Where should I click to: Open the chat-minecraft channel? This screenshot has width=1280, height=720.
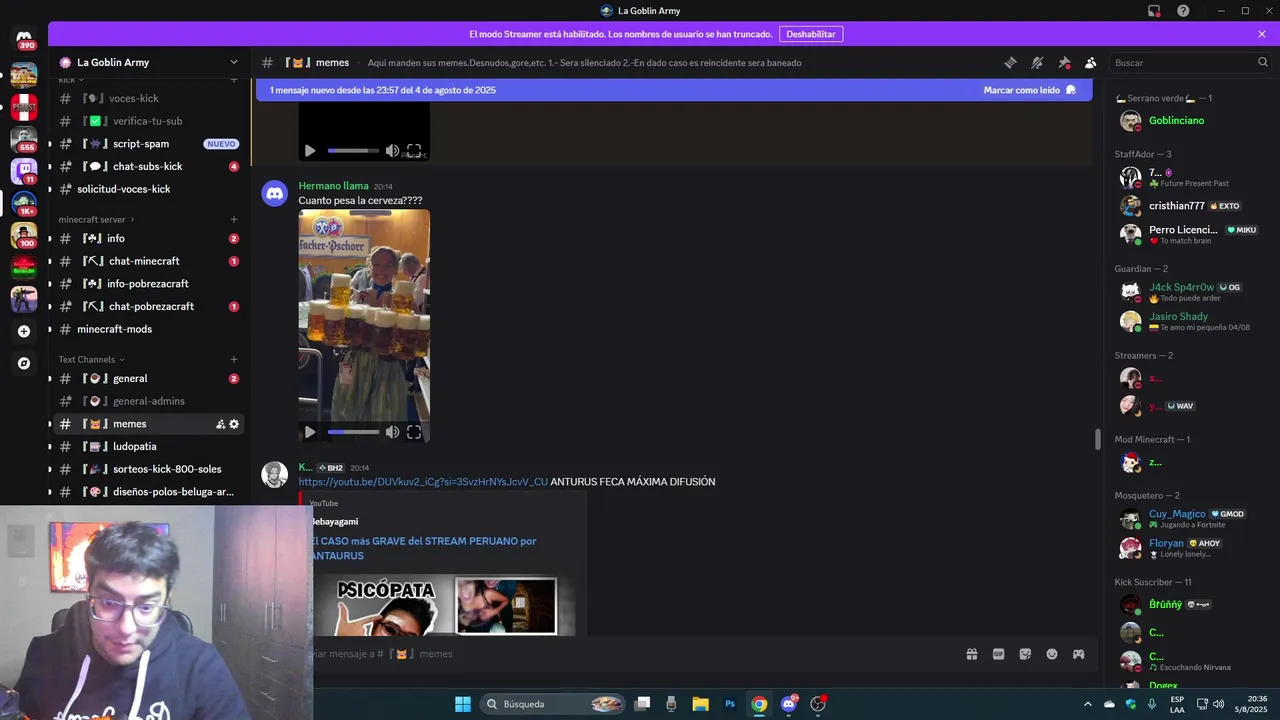[149, 261]
